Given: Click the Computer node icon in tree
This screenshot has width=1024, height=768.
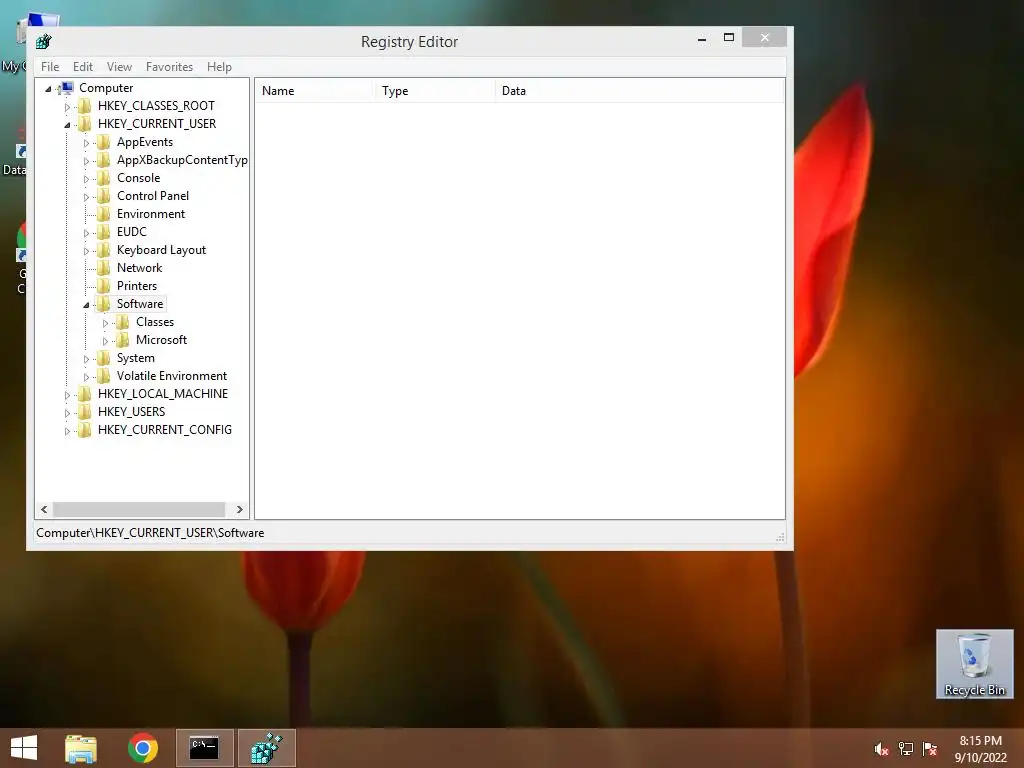Looking at the screenshot, I should [66, 88].
